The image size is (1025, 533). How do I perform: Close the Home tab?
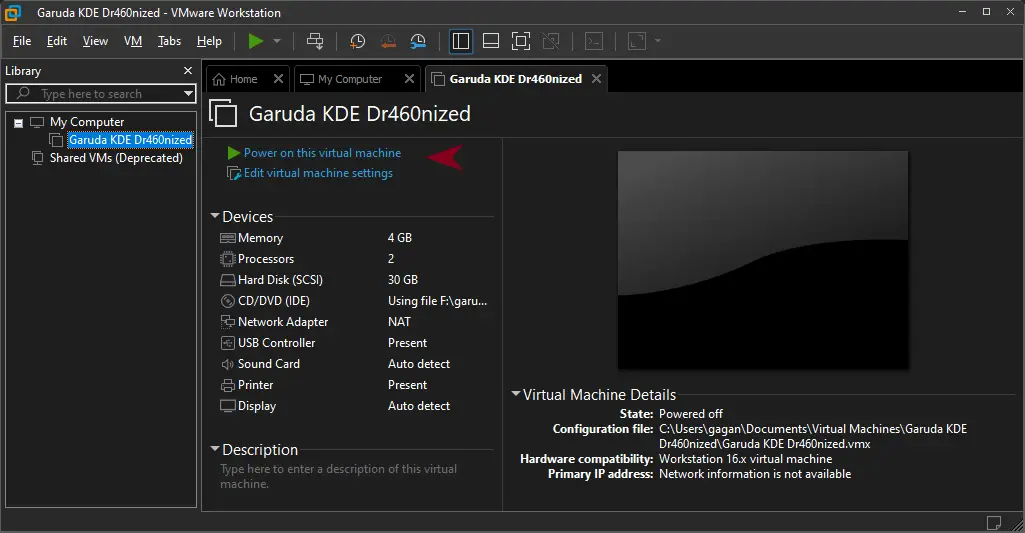pos(278,78)
